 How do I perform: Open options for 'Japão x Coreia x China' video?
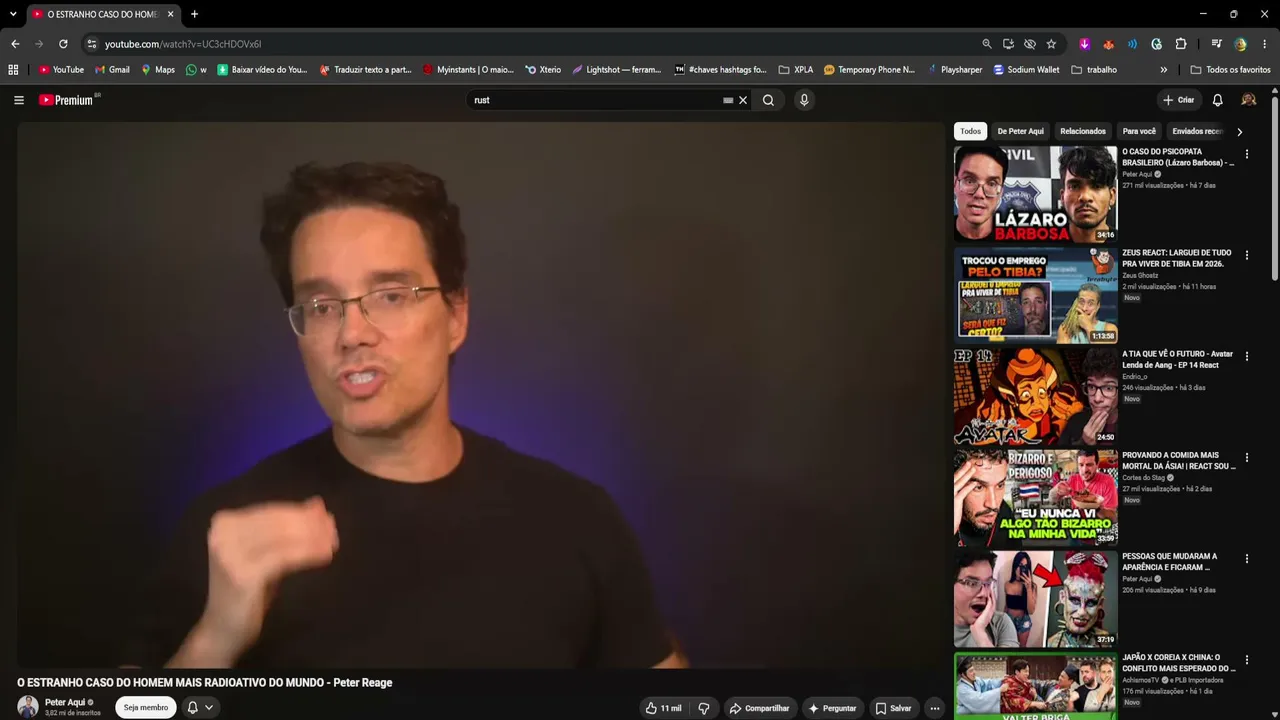(1246, 660)
